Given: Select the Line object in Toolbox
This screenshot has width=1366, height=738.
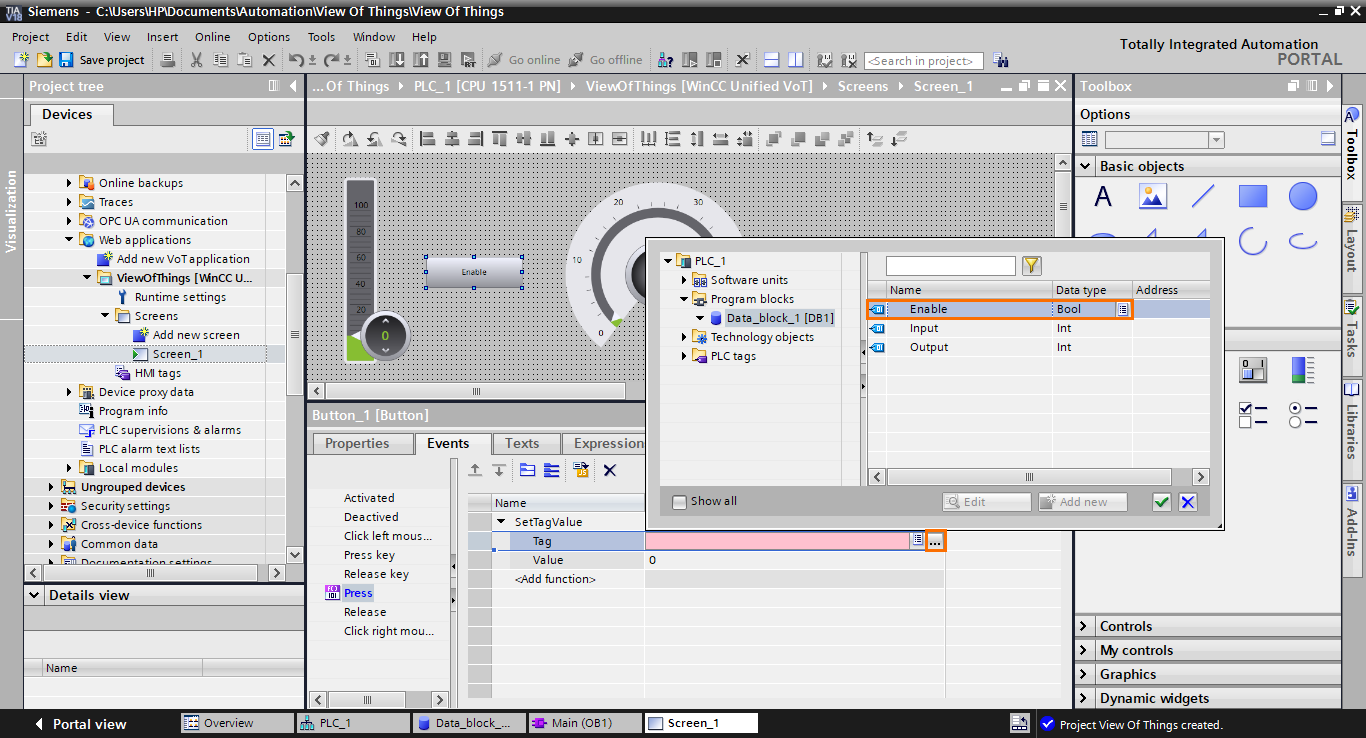Looking at the screenshot, I should (1203, 196).
